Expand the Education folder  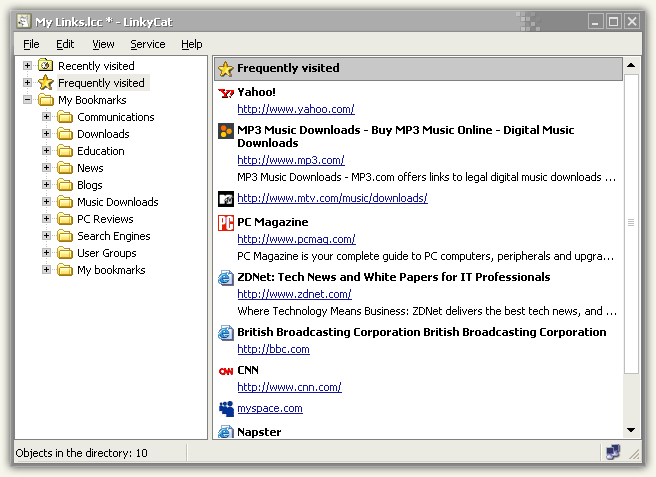point(46,151)
